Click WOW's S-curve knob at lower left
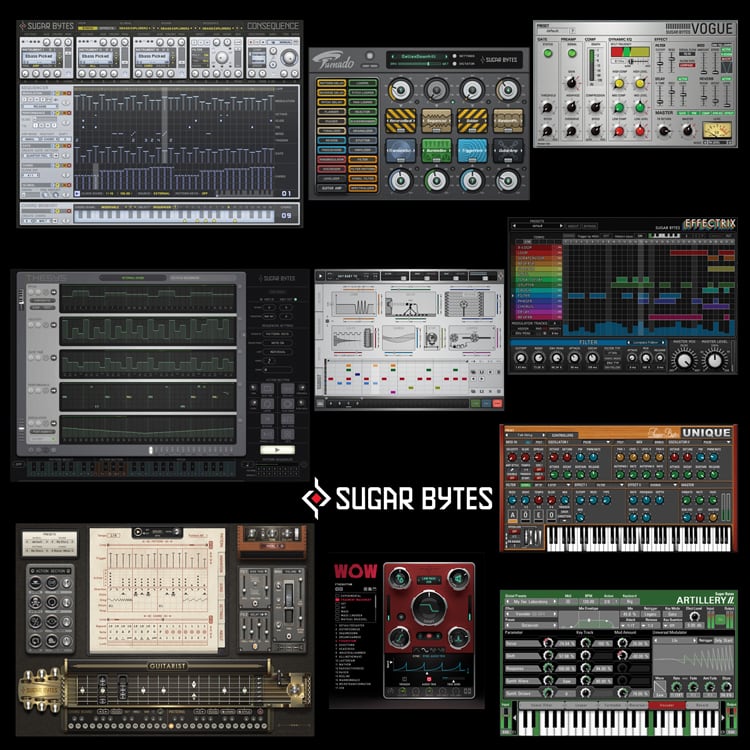This screenshot has height=750, width=750. click(x=398, y=638)
